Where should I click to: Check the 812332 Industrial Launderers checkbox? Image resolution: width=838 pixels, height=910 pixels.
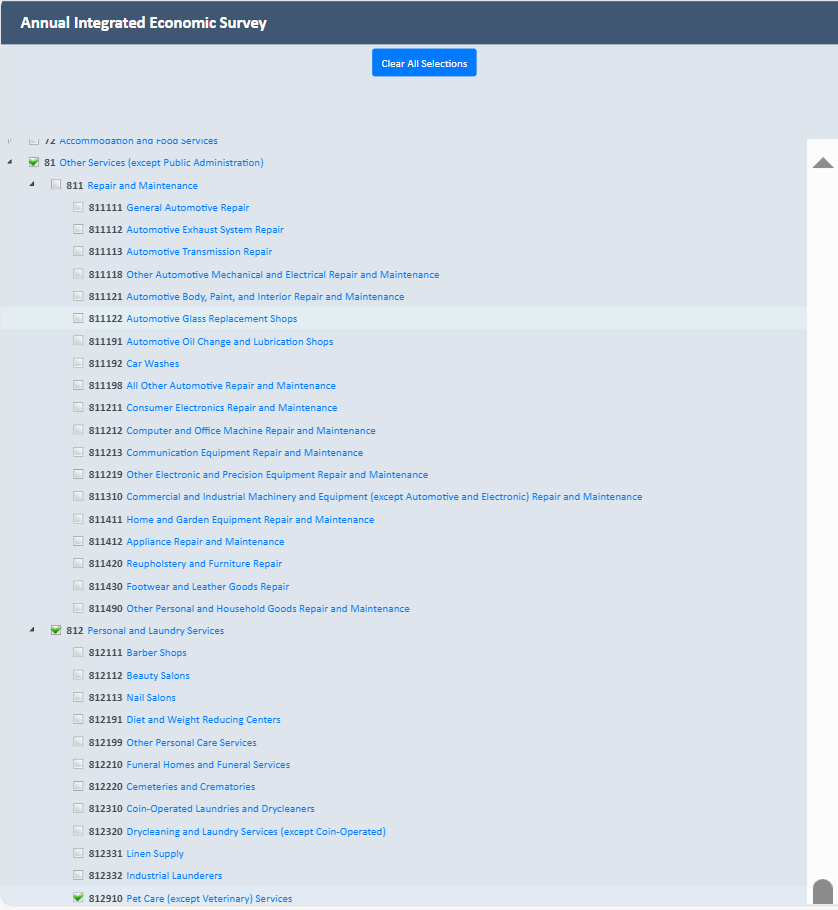tap(78, 875)
